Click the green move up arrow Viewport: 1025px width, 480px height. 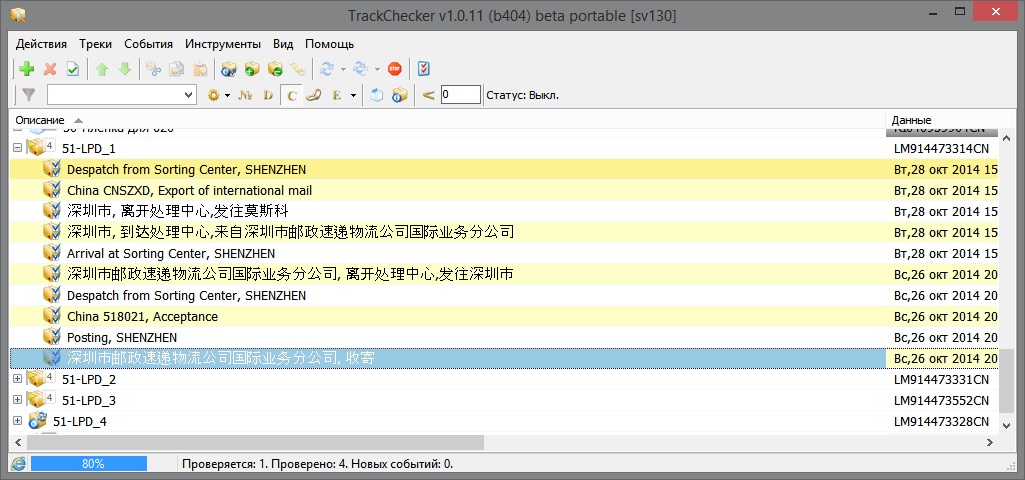coord(101,69)
